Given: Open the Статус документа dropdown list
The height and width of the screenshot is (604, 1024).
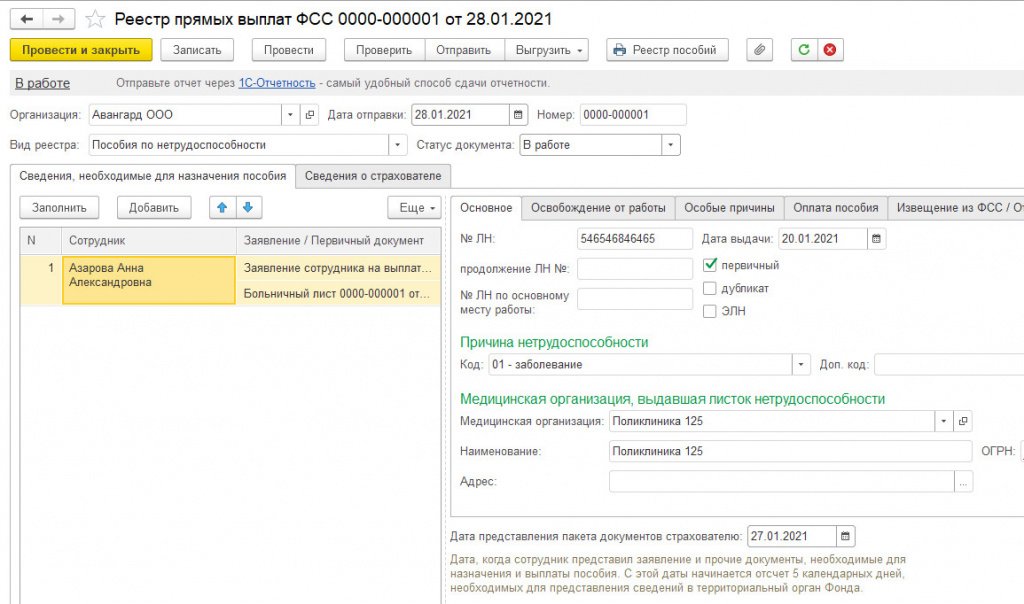Looking at the screenshot, I should tap(670, 145).
